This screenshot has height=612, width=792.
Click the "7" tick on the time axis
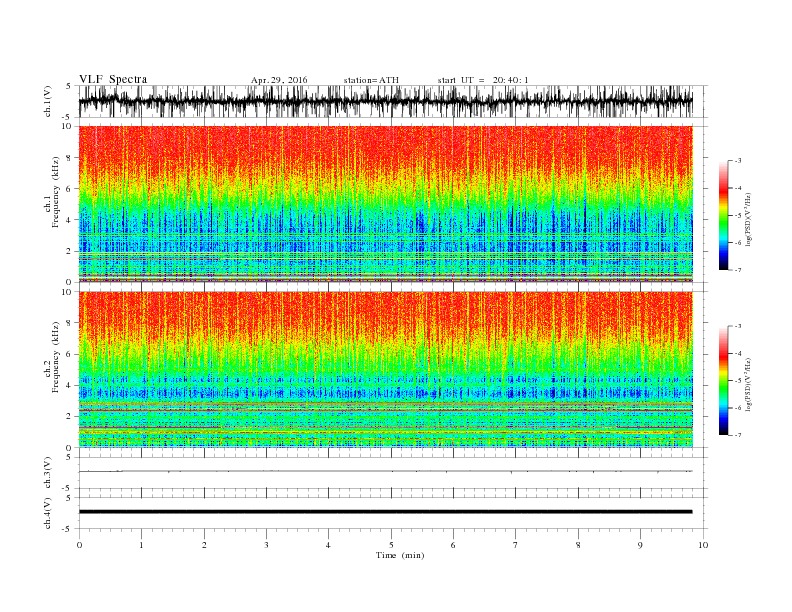tap(516, 545)
